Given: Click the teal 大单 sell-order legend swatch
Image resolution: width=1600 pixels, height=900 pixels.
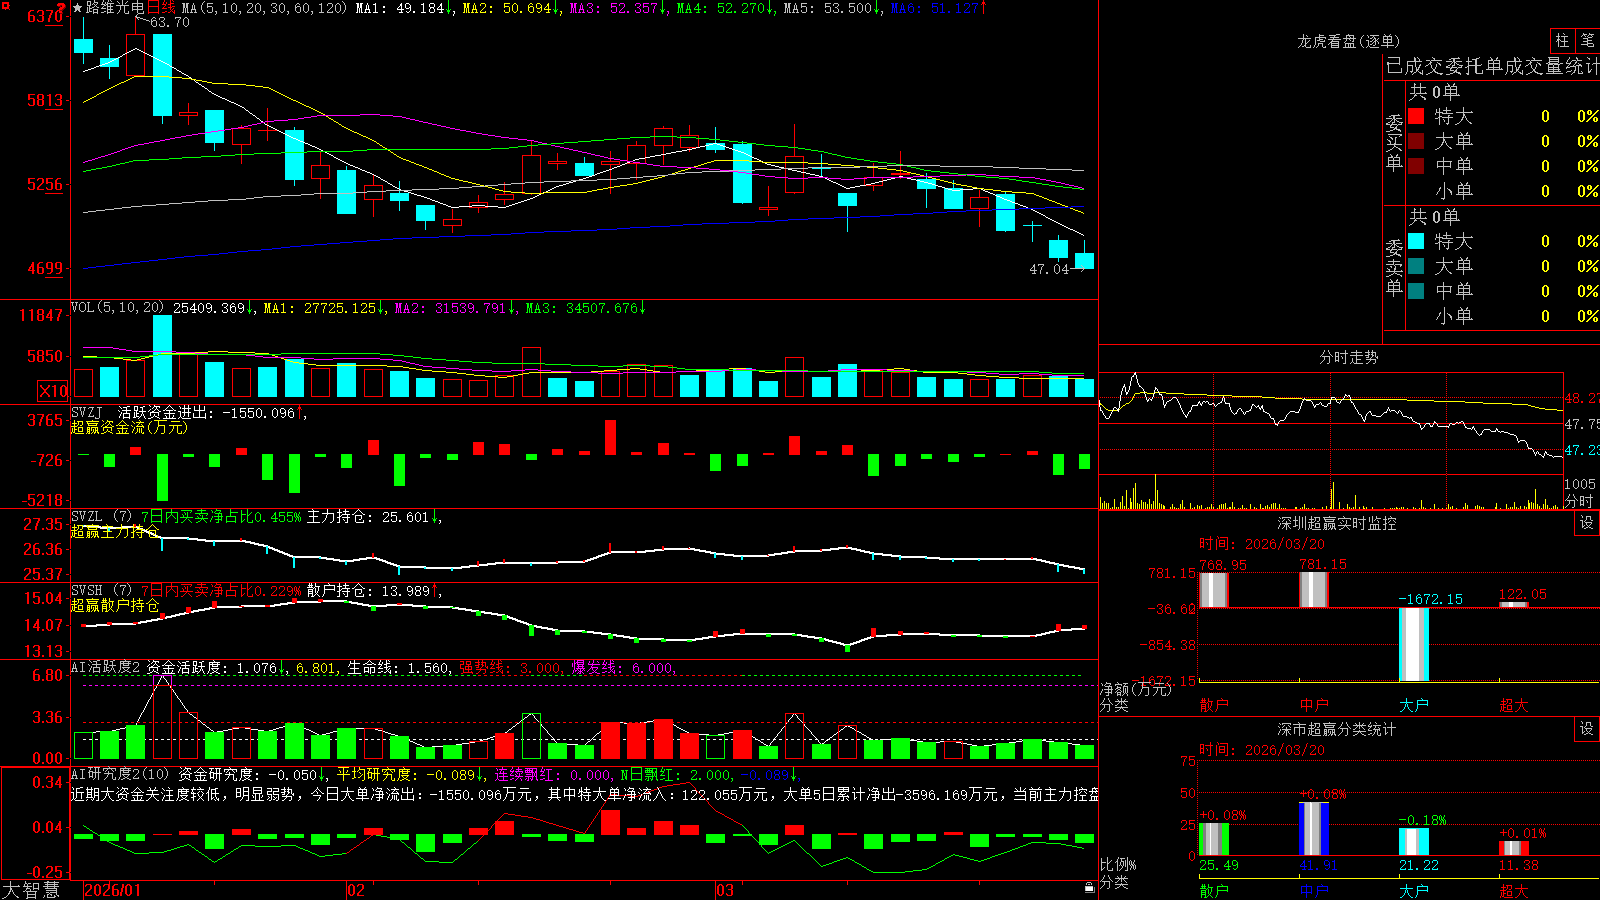Looking at the screenshot, I should 1416,266.
